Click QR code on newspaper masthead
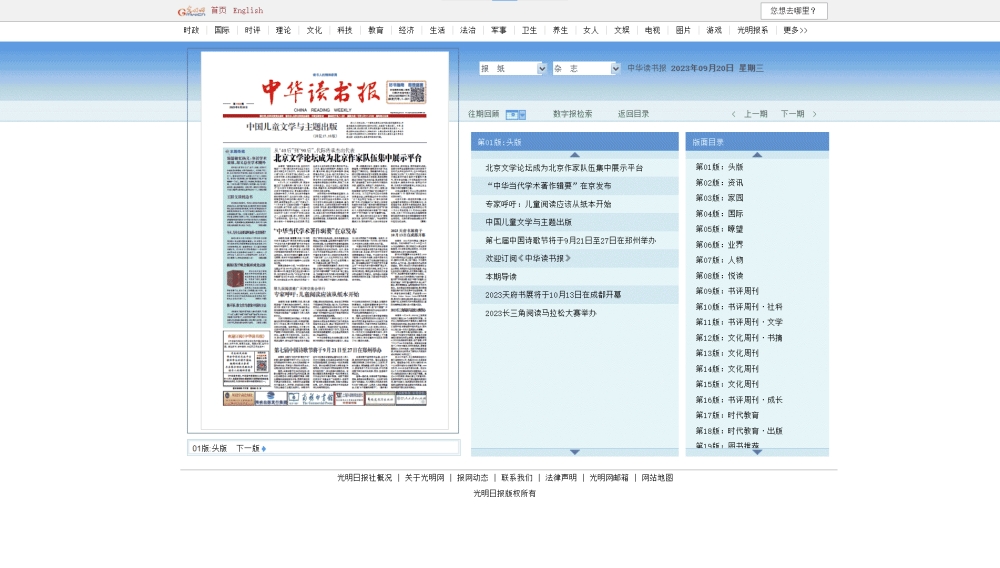The image size is (1000, 568). (x=416, y=94)
